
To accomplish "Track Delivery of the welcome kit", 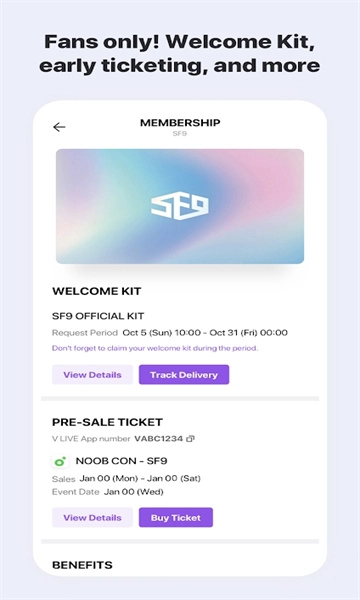I will click(184, 375).
